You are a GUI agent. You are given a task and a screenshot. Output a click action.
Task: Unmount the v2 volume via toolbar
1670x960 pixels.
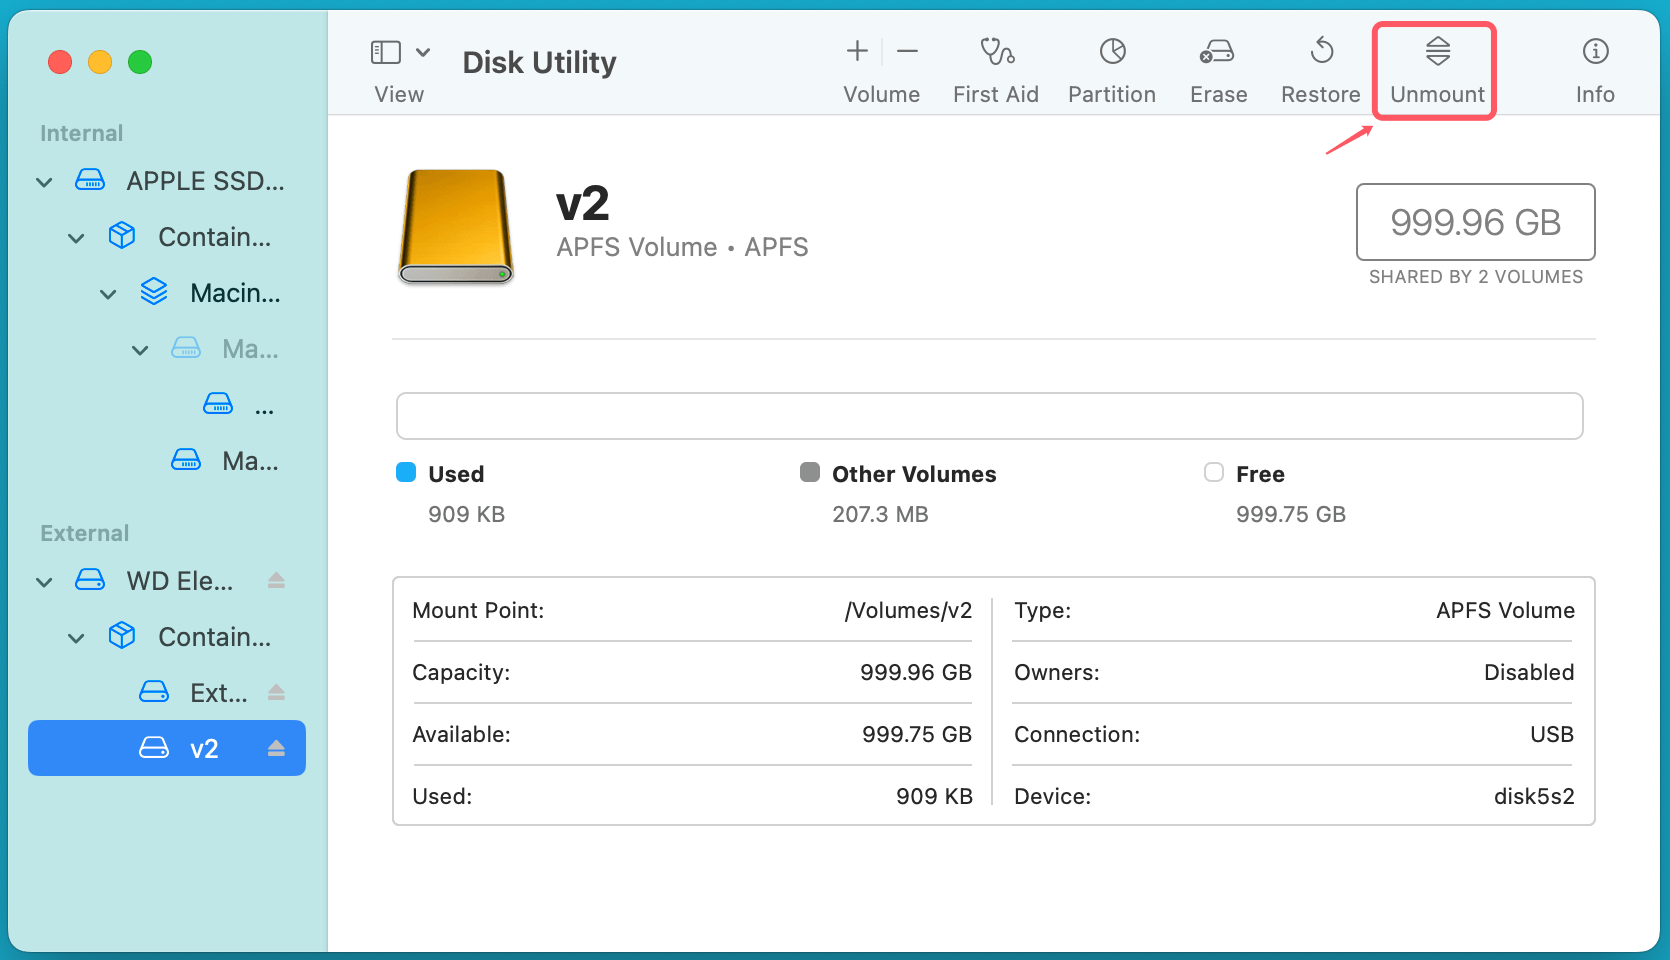[1435, 68]
